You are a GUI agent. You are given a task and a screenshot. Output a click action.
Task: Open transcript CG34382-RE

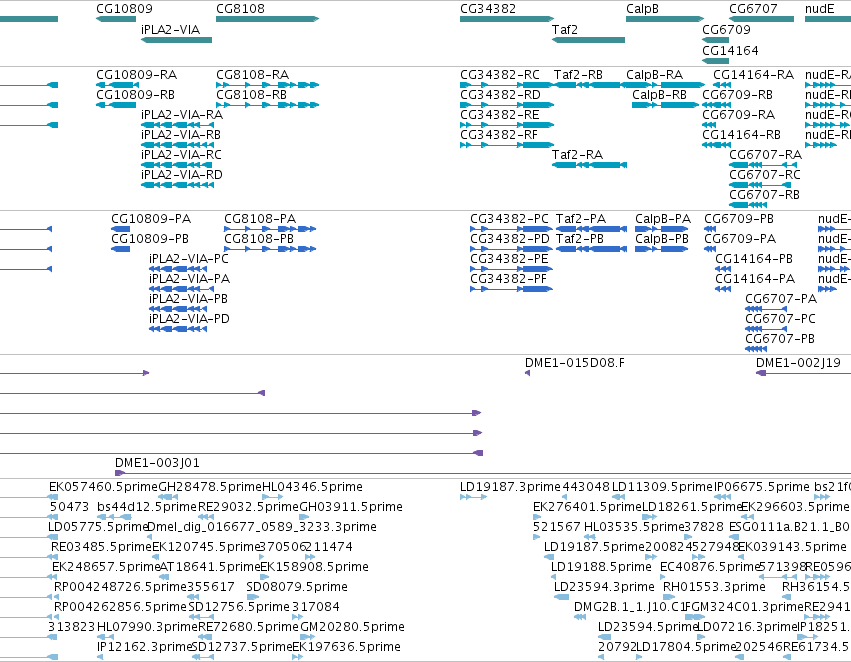tap(500, 114)
